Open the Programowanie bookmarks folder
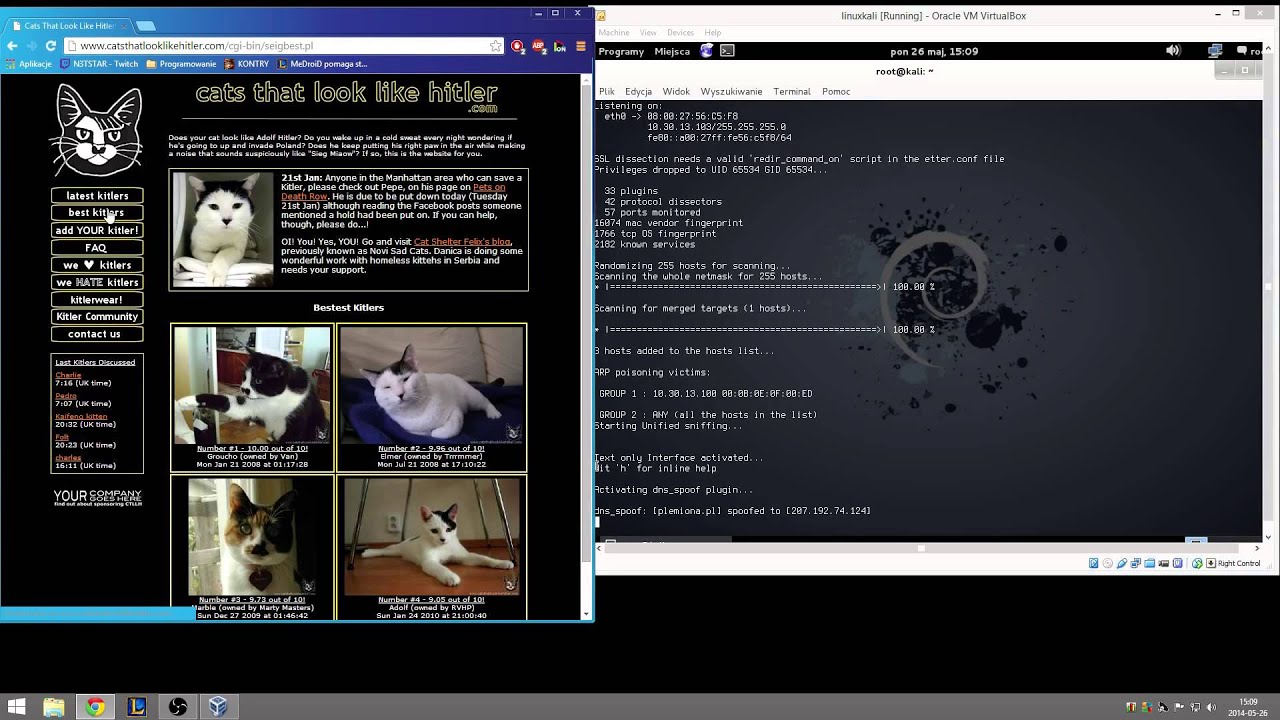1280x720 pixels. point(181,64)
